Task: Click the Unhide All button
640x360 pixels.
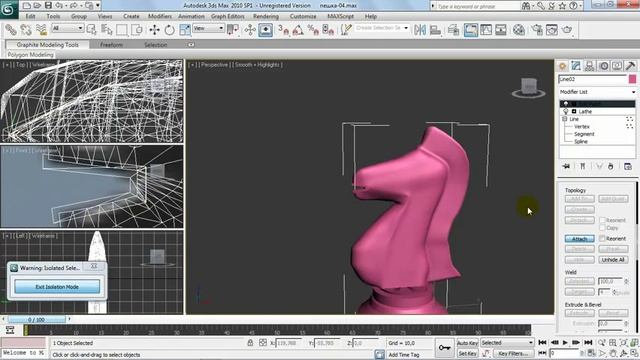Action: tap(613, 260)
